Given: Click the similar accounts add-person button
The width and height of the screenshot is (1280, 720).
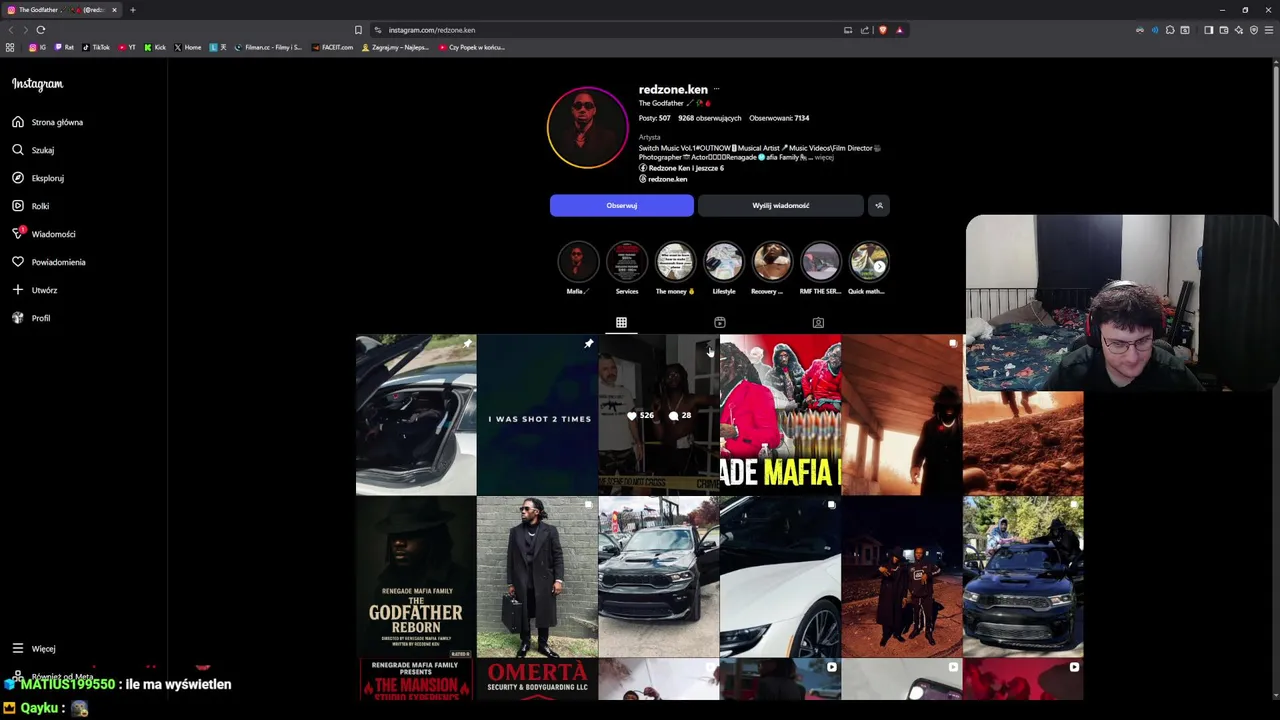Looking at the screenshot, I should coord(879,205).
